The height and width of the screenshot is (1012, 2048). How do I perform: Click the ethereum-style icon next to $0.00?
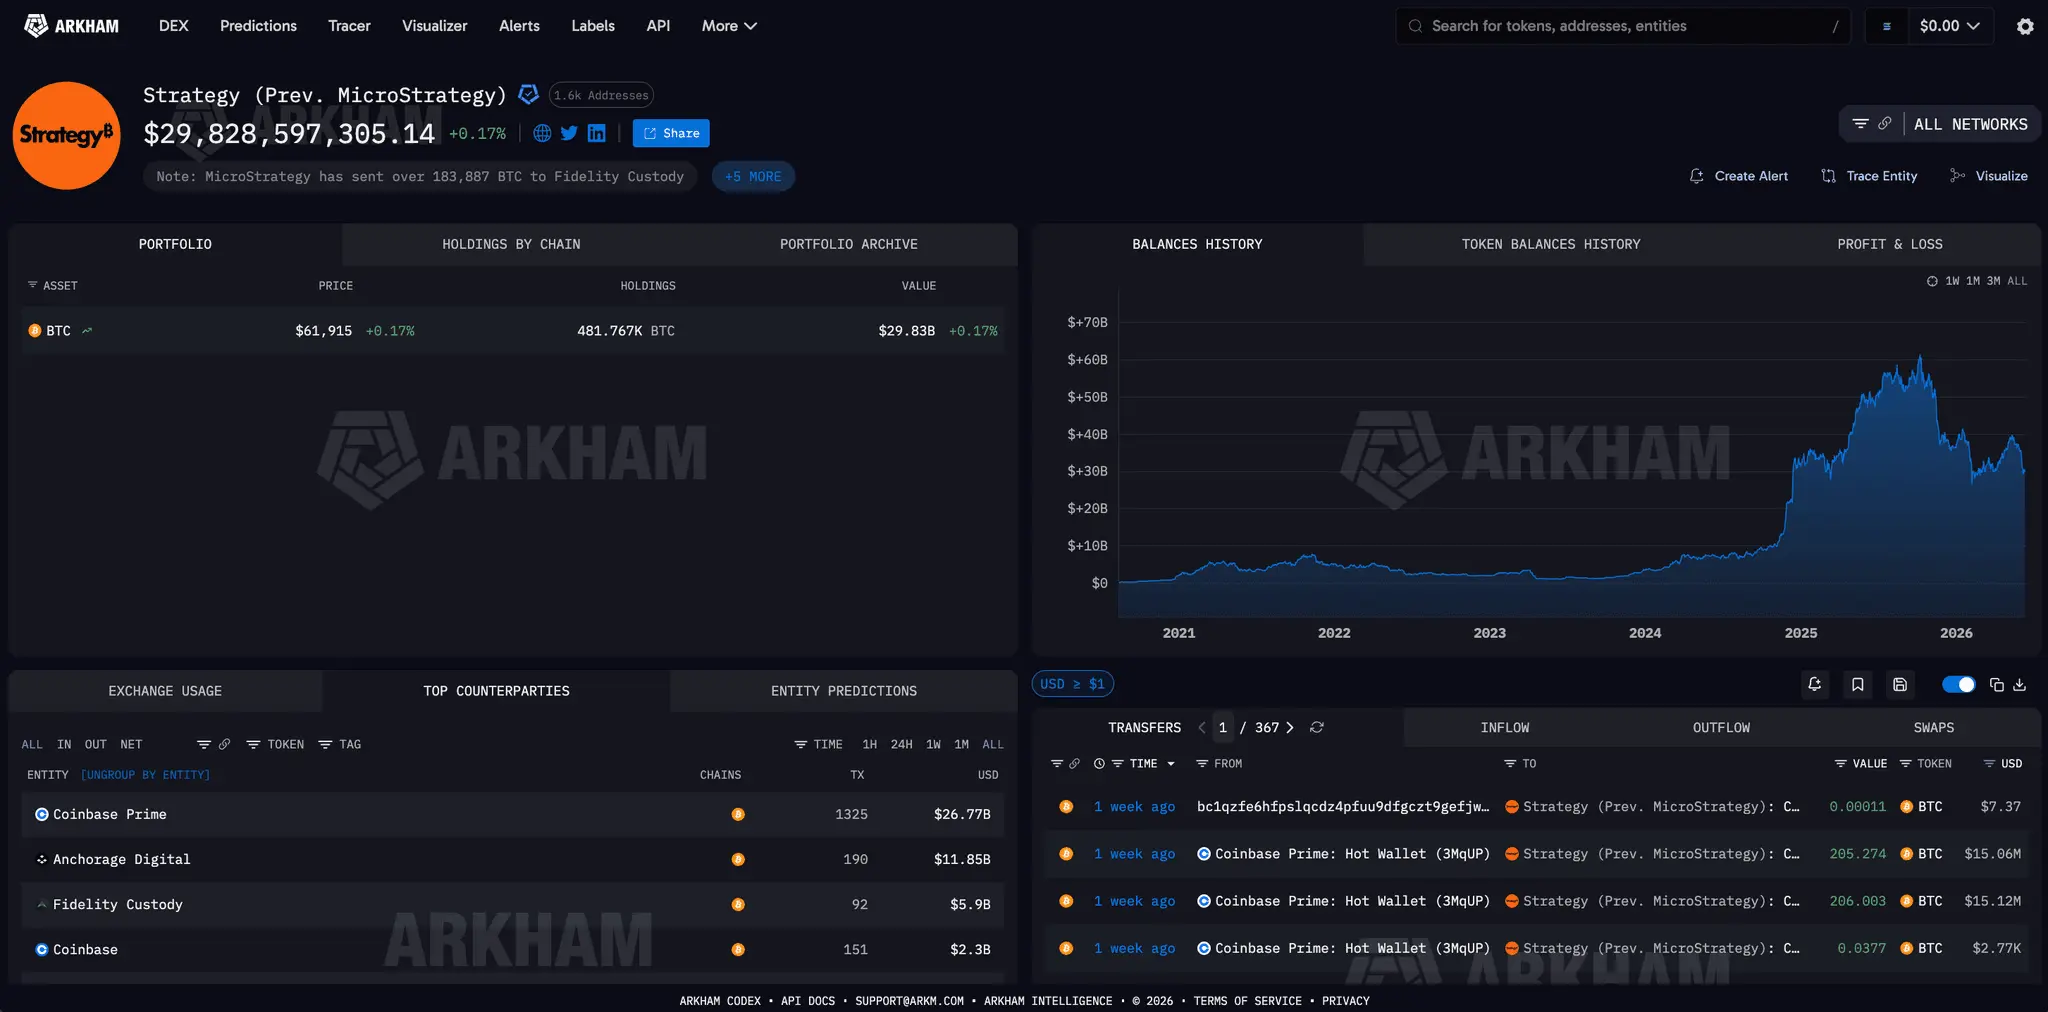click(1887, 27)
